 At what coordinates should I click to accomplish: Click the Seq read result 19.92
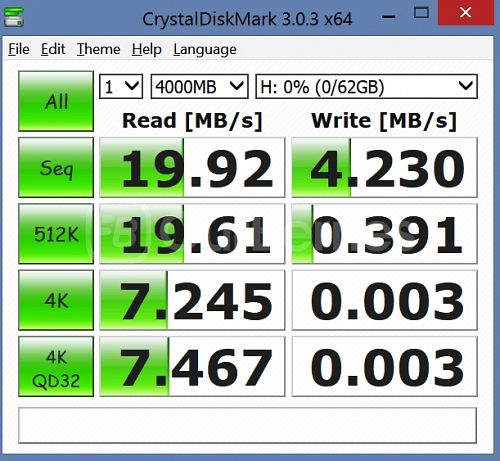[x=192, y=167]
